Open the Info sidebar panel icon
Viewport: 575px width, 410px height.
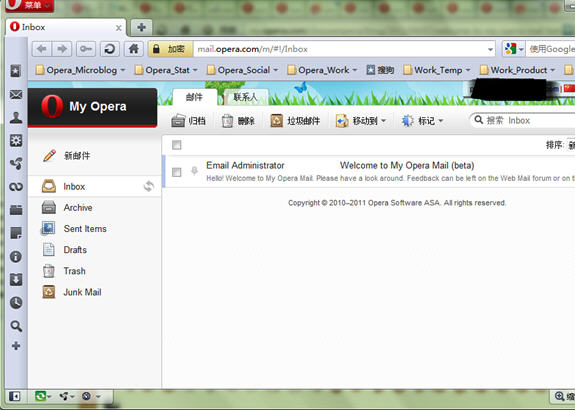16,256
